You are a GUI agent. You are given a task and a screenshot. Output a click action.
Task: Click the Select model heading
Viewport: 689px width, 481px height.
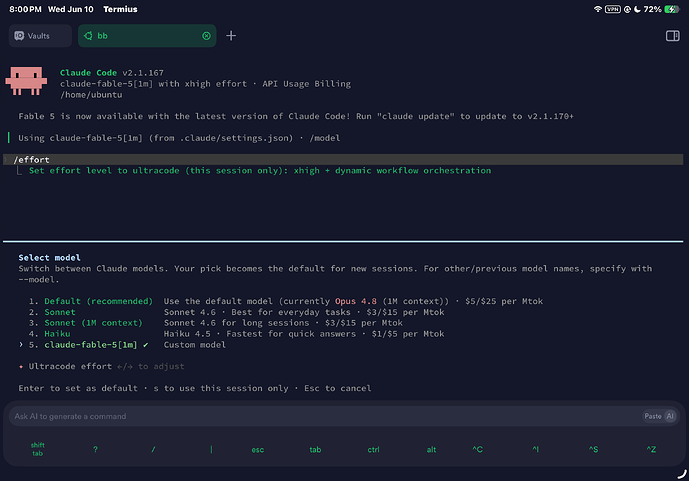[x=49, y=258]
